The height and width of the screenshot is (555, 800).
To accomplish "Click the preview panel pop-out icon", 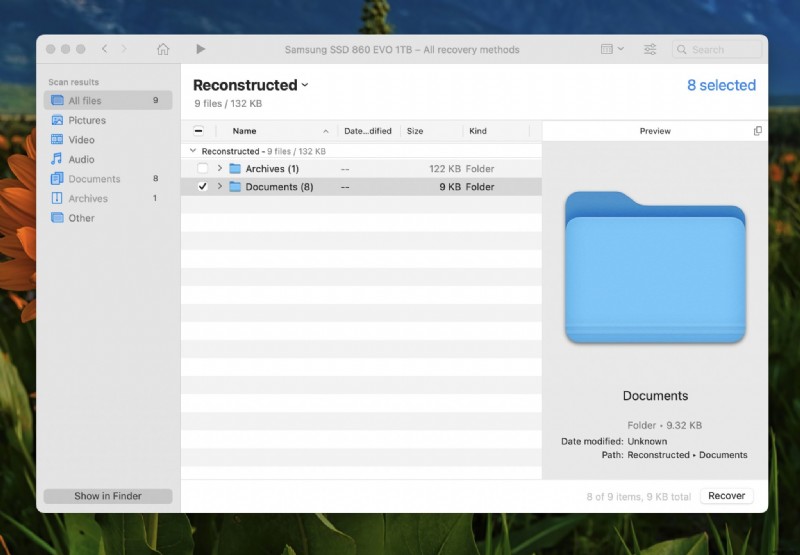I will point(757,131).
